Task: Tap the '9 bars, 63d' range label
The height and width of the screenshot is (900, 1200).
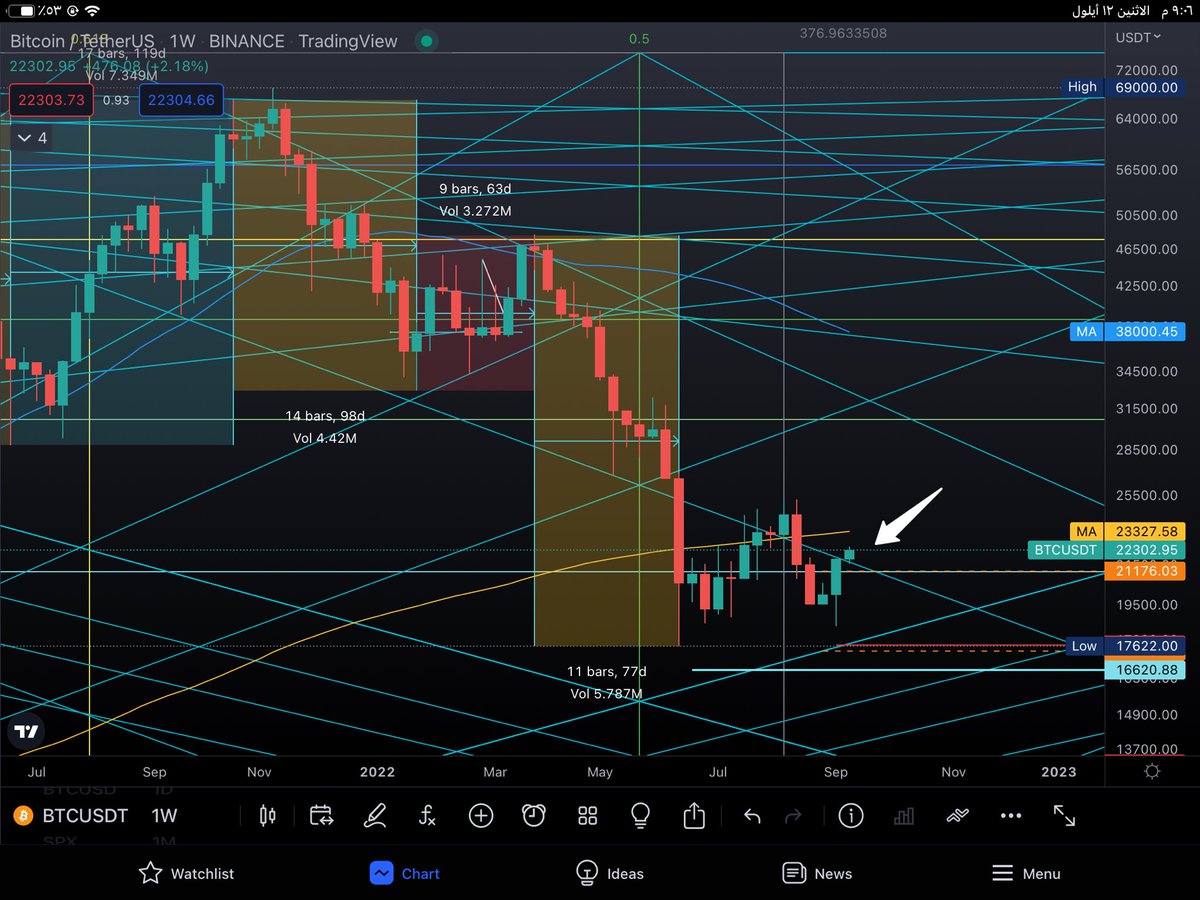Action: coord(475,188)
